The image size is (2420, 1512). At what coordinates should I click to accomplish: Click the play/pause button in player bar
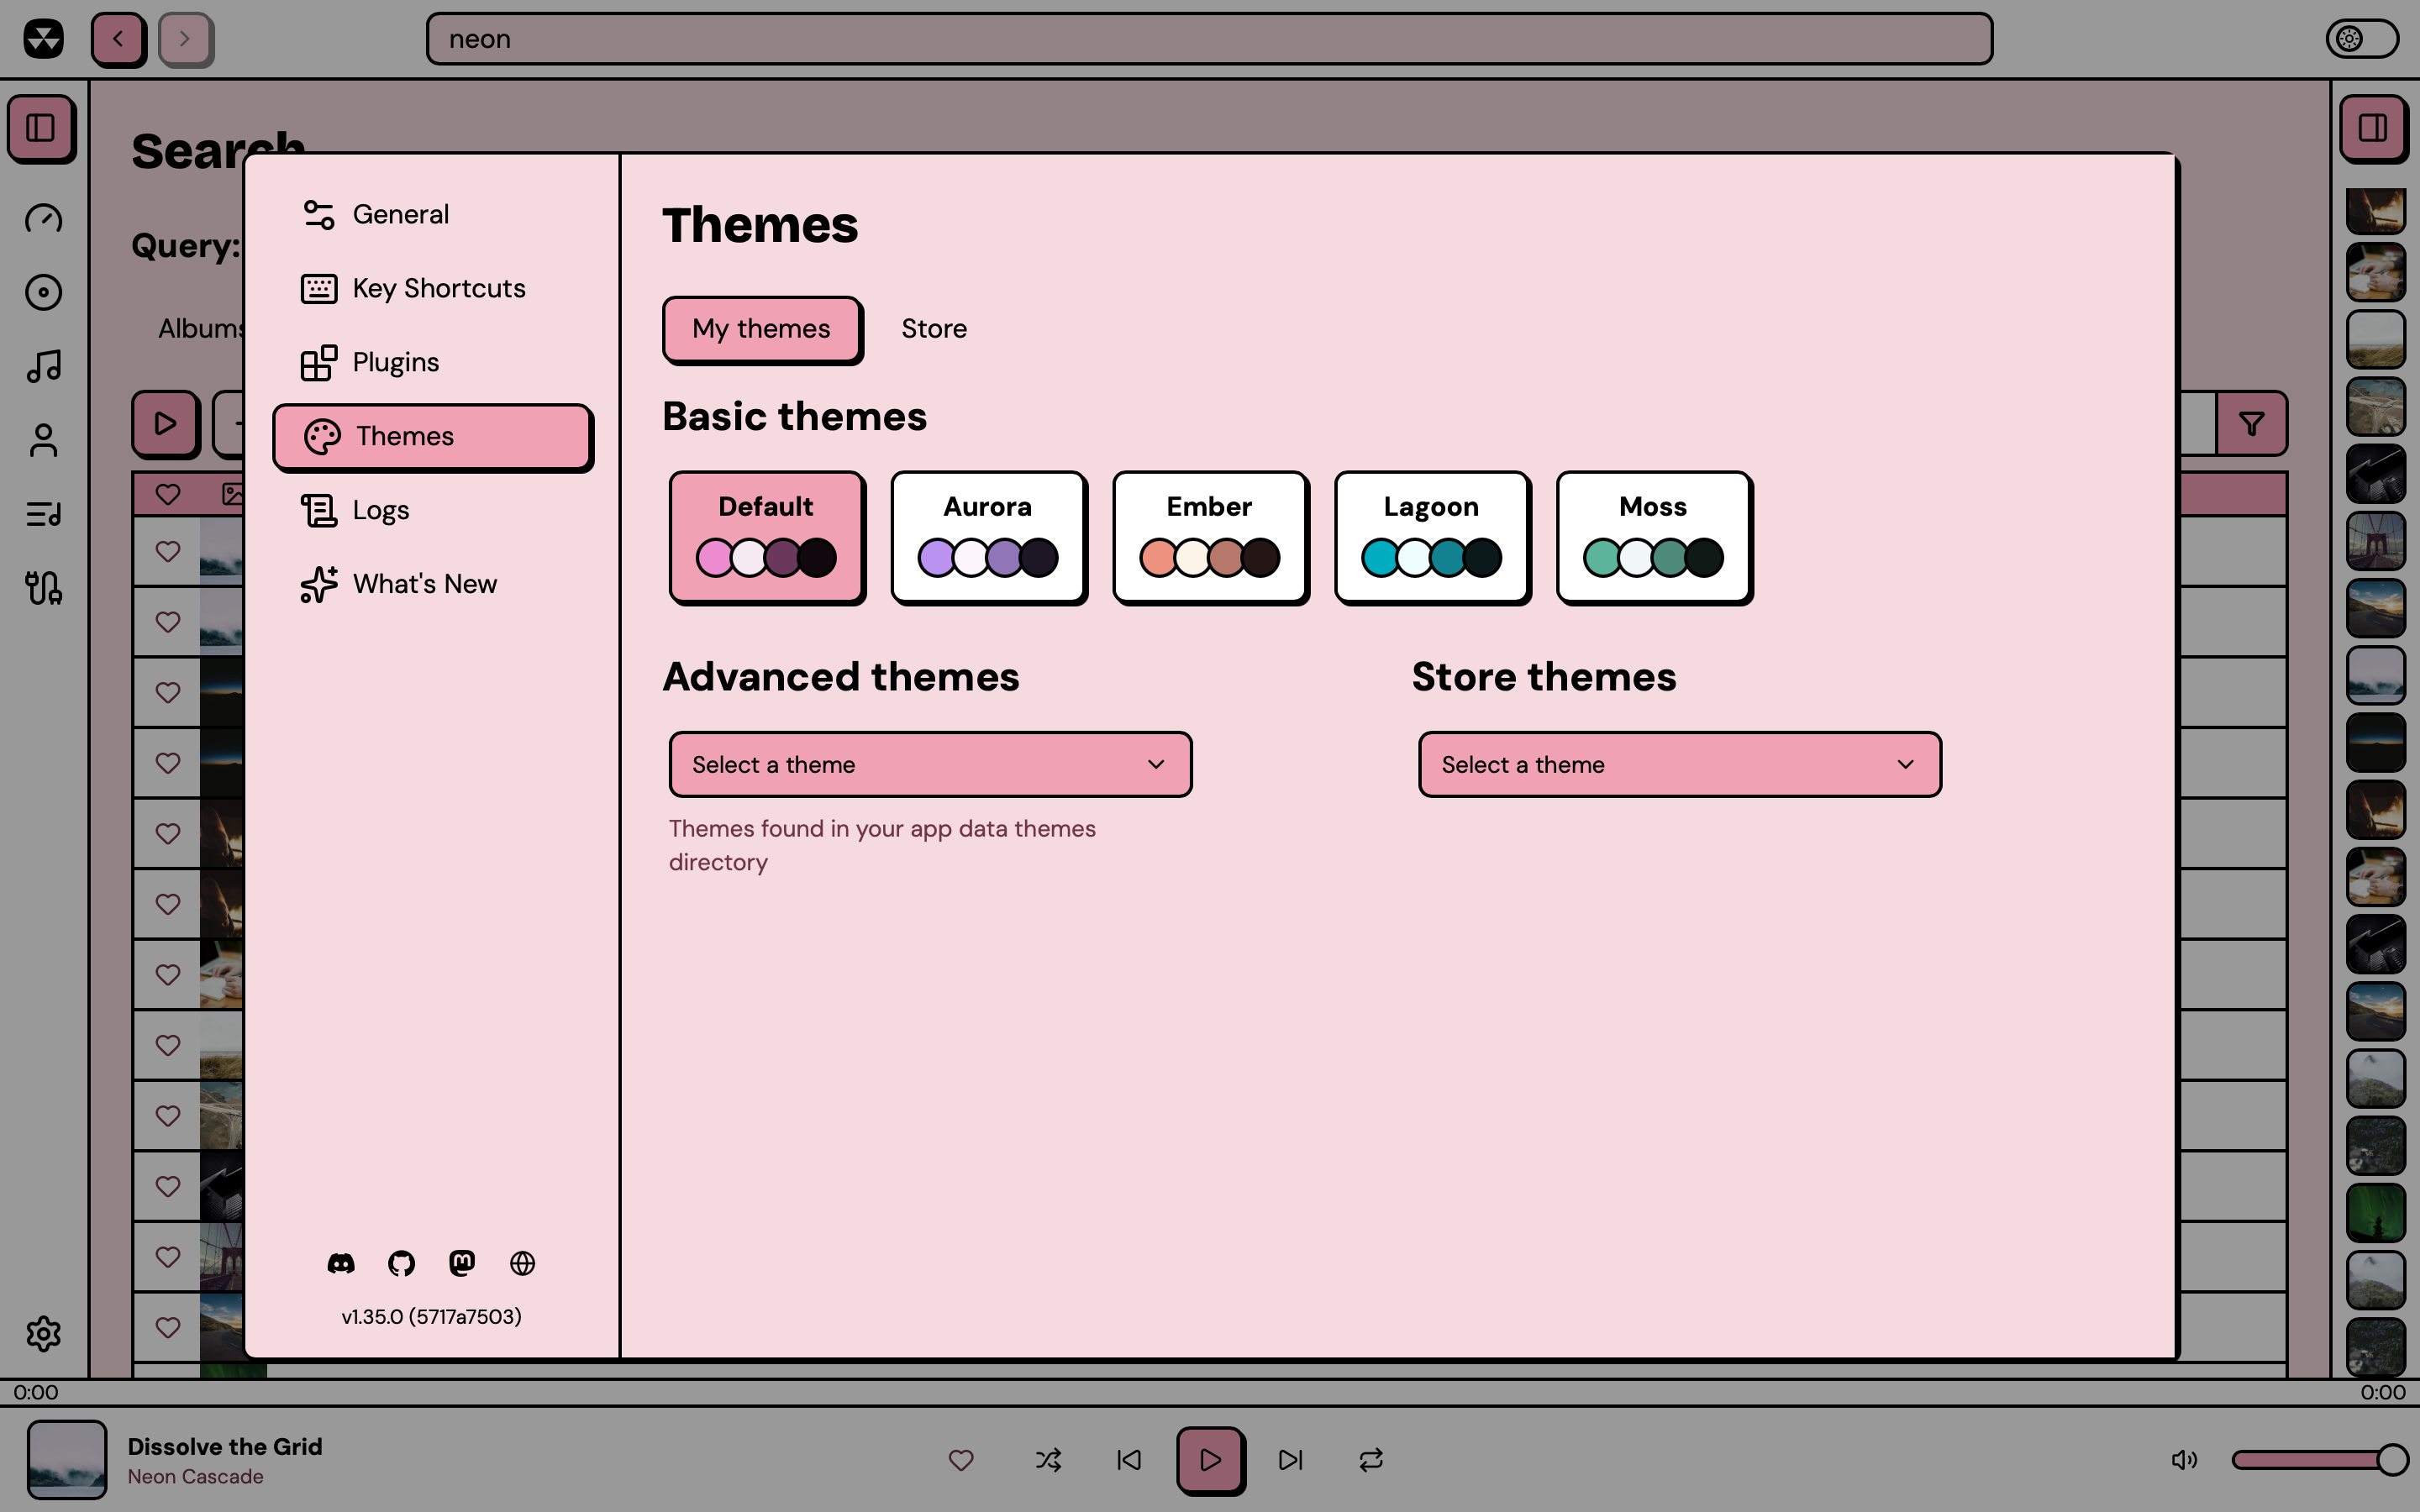(x=1210, y=1460)
